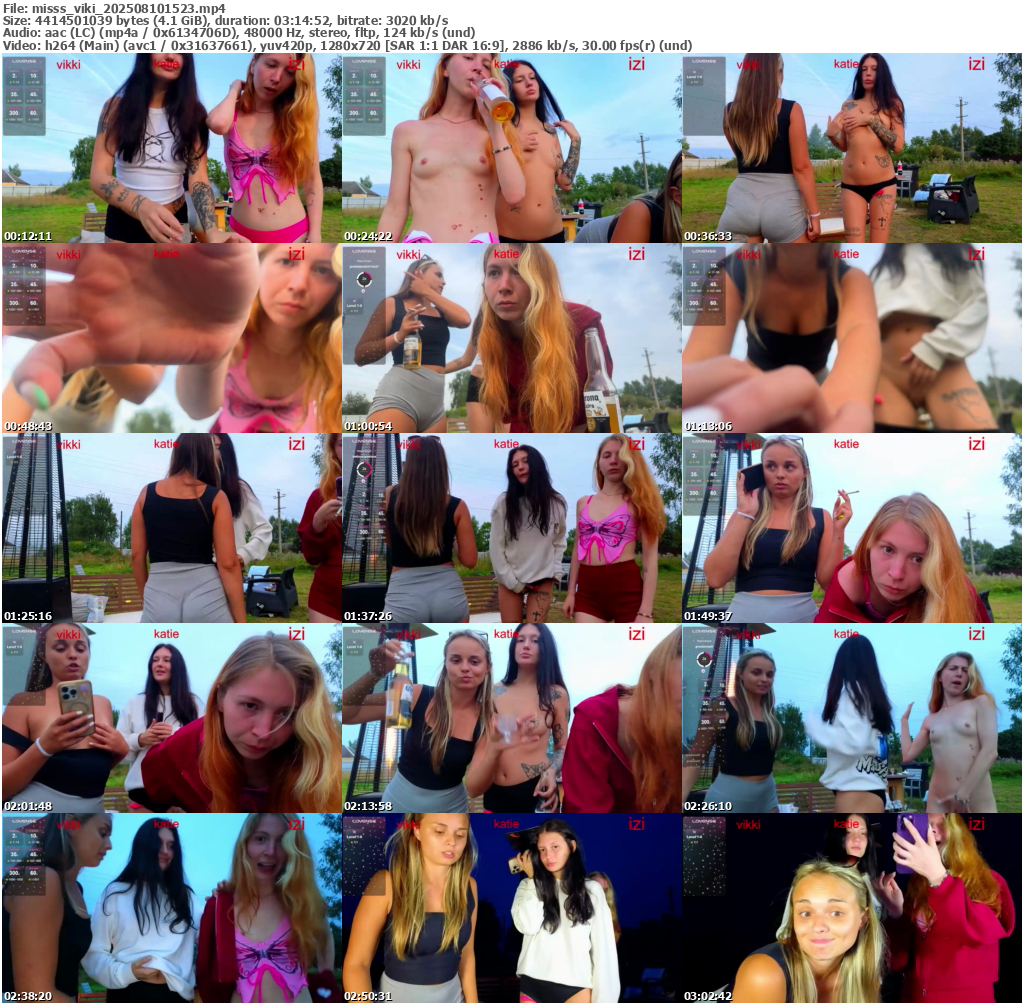Open the thumbnail stamped 01:13:06
Screen dimensions: 1024x1003
click(852, 338)
